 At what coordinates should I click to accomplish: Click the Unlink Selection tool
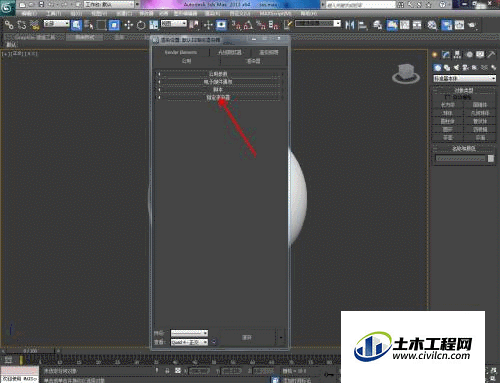click(22, 25)
